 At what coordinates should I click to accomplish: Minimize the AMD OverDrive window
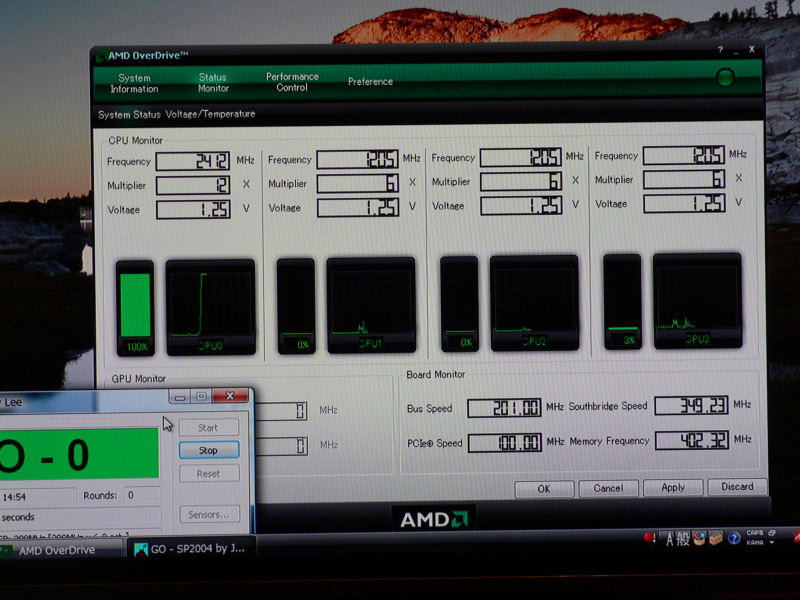pos(736,51)
